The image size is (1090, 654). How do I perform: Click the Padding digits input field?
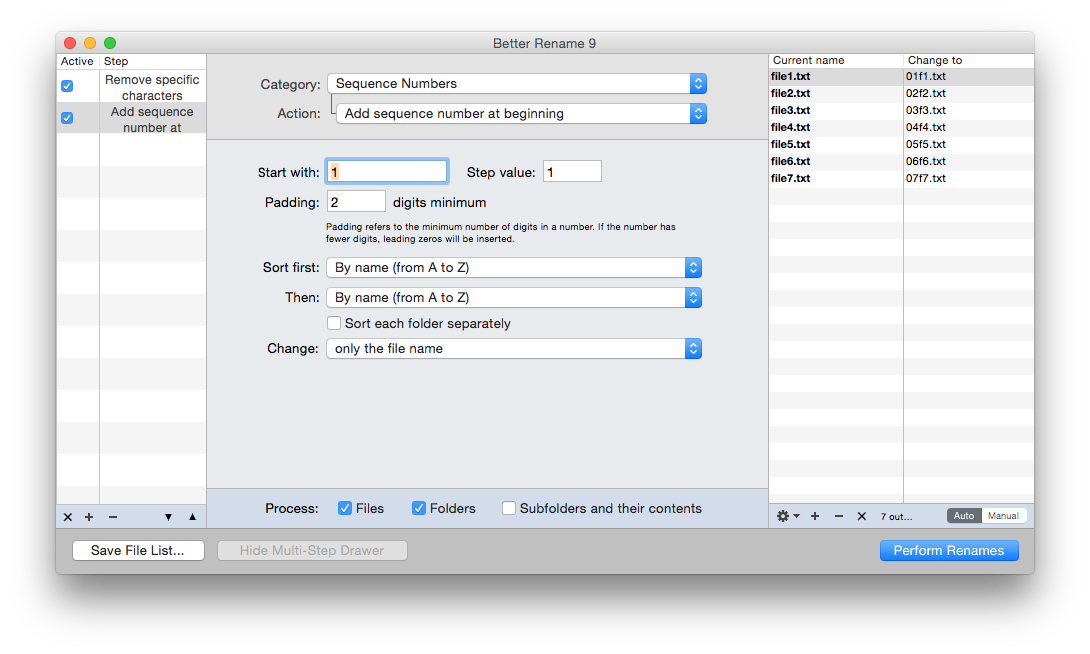[x=356, y=202]
